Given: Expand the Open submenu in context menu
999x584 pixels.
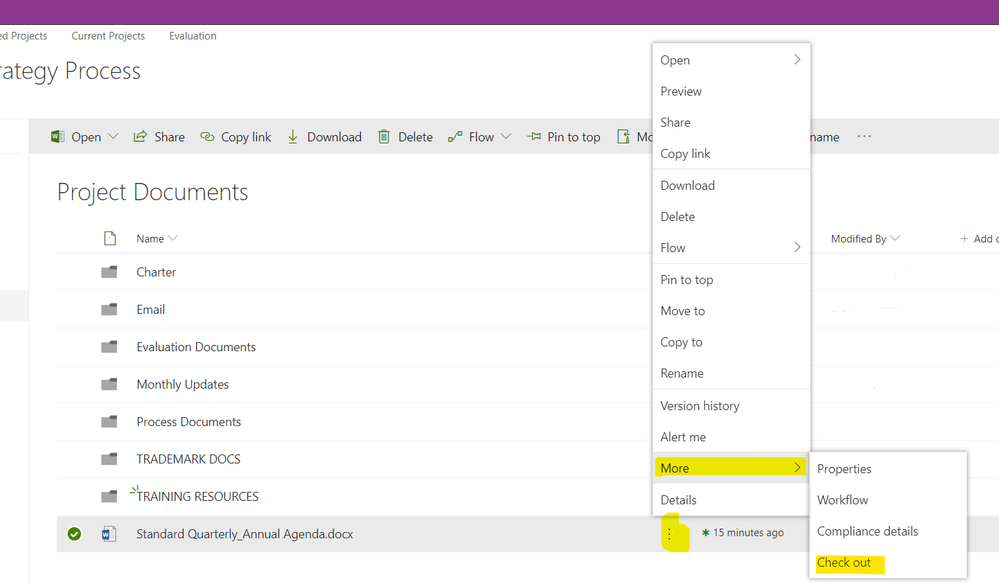Looking at the screenshot, I should pos(797,59).
